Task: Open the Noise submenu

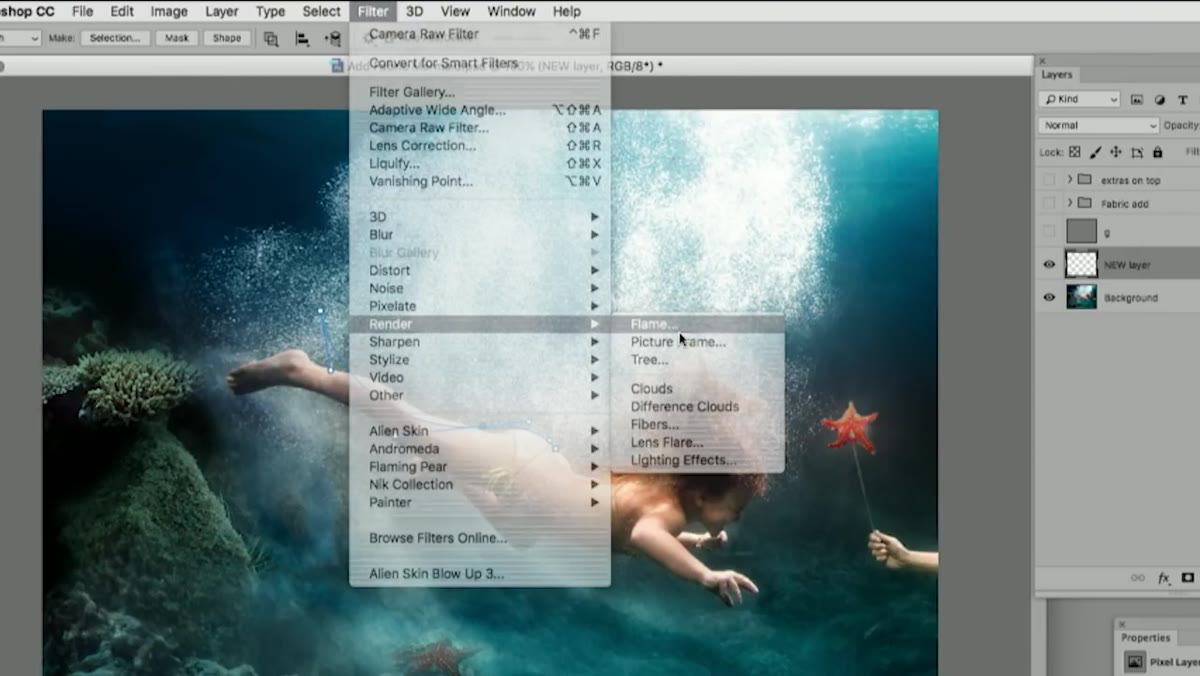Action: click(480, 288)
